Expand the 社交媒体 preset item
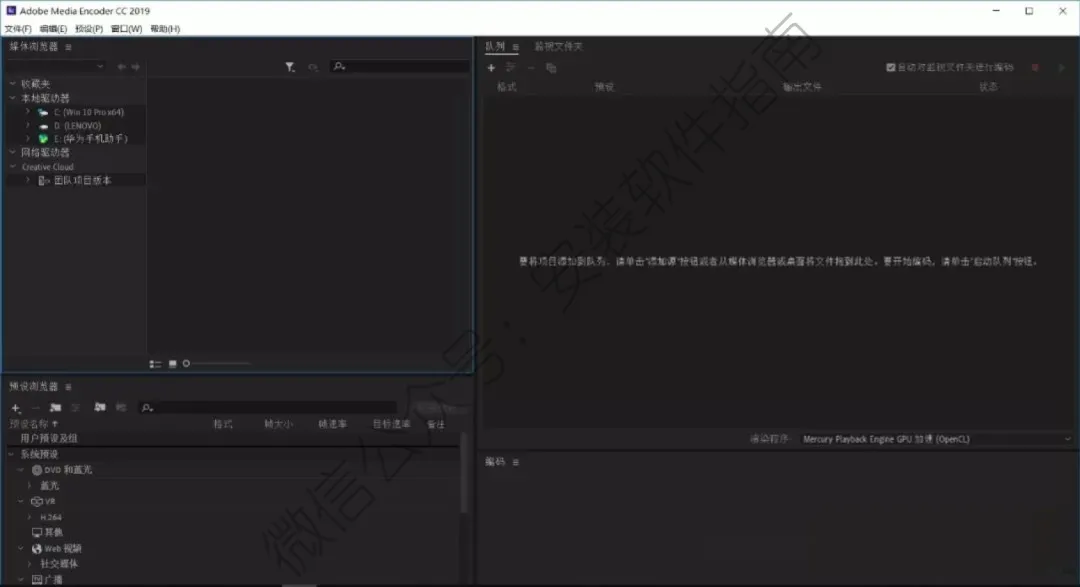Screen dimensions: 1080x587 [x=30, y=564]
